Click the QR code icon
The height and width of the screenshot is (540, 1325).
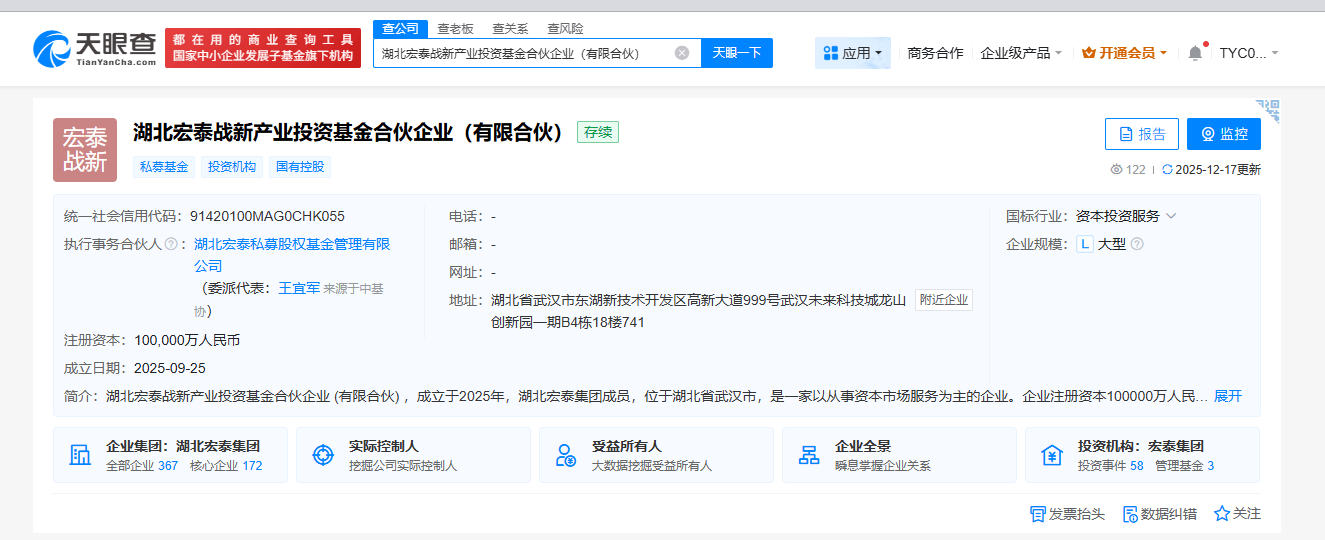pyautogui.click(x=1267, y=109)
